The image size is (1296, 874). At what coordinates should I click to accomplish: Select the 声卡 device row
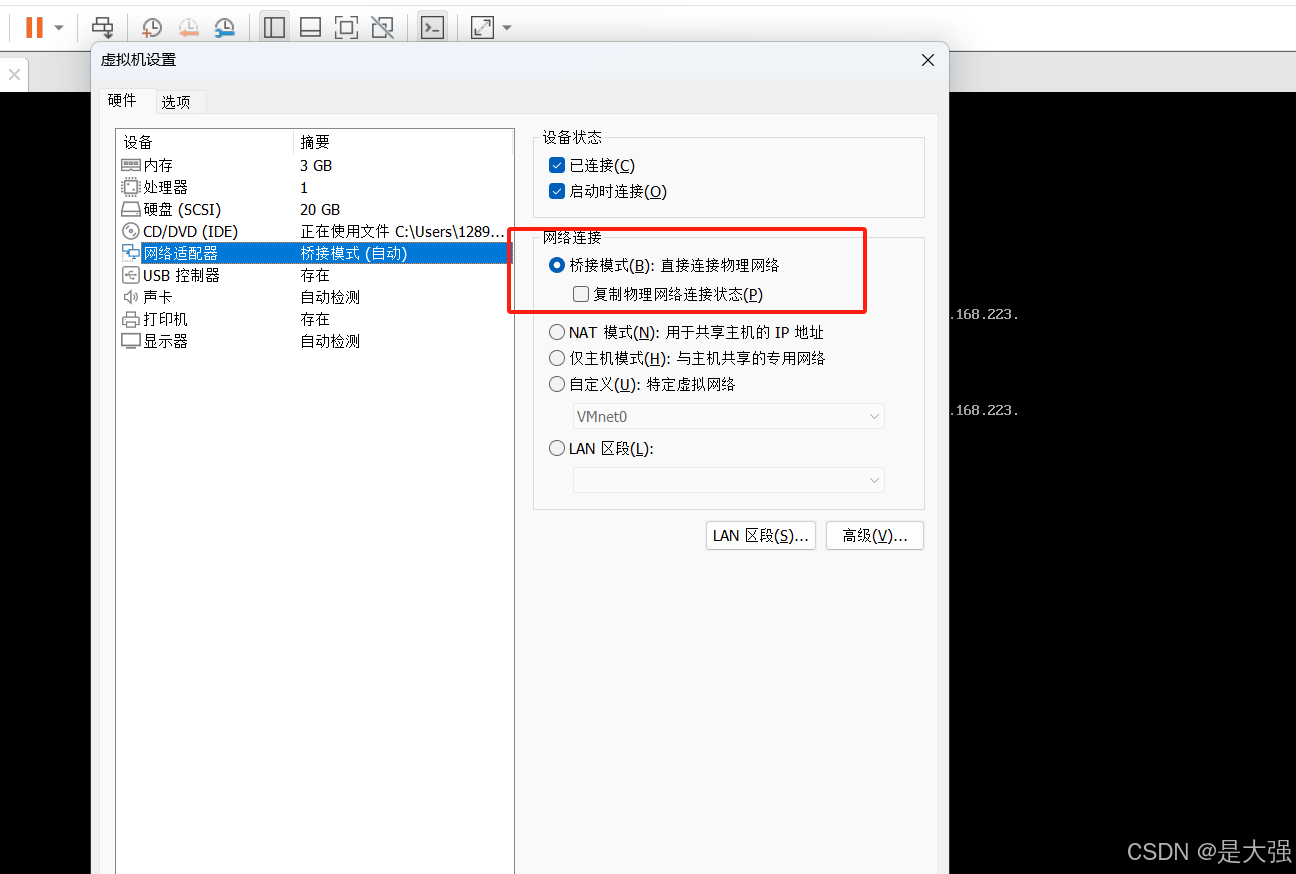click(314, 297)
